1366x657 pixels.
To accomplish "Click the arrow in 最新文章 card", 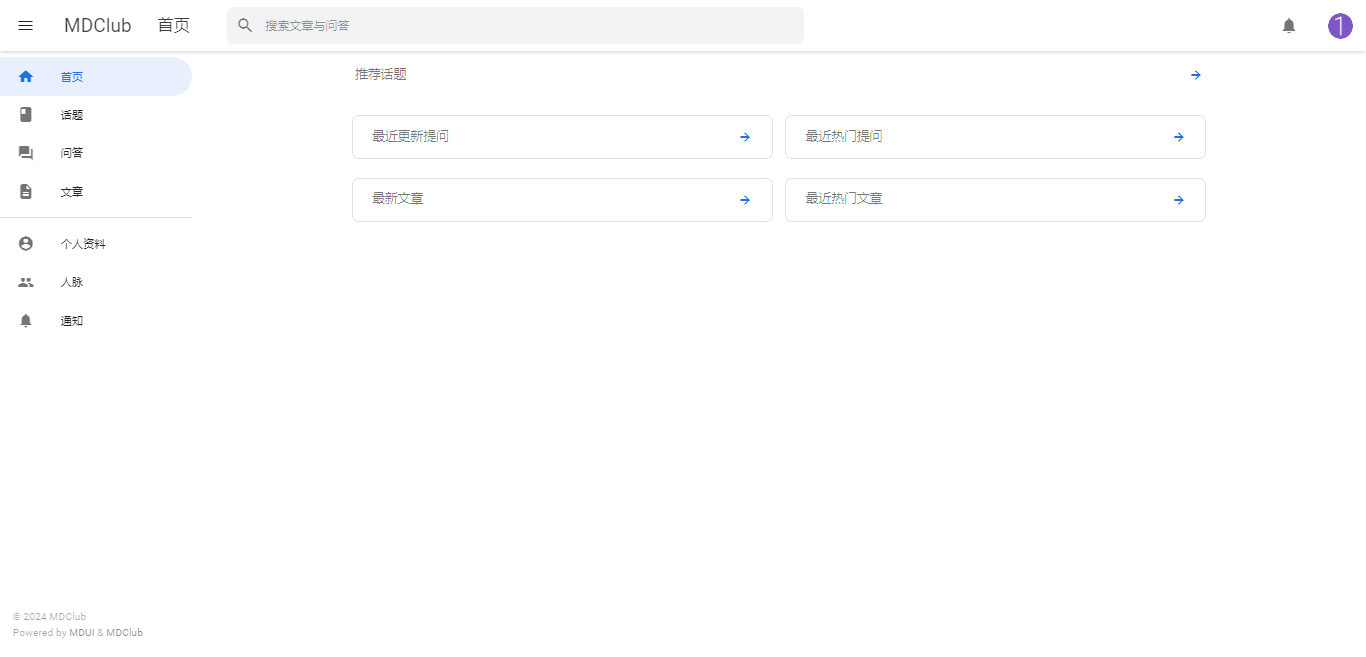I will [745, 200].
